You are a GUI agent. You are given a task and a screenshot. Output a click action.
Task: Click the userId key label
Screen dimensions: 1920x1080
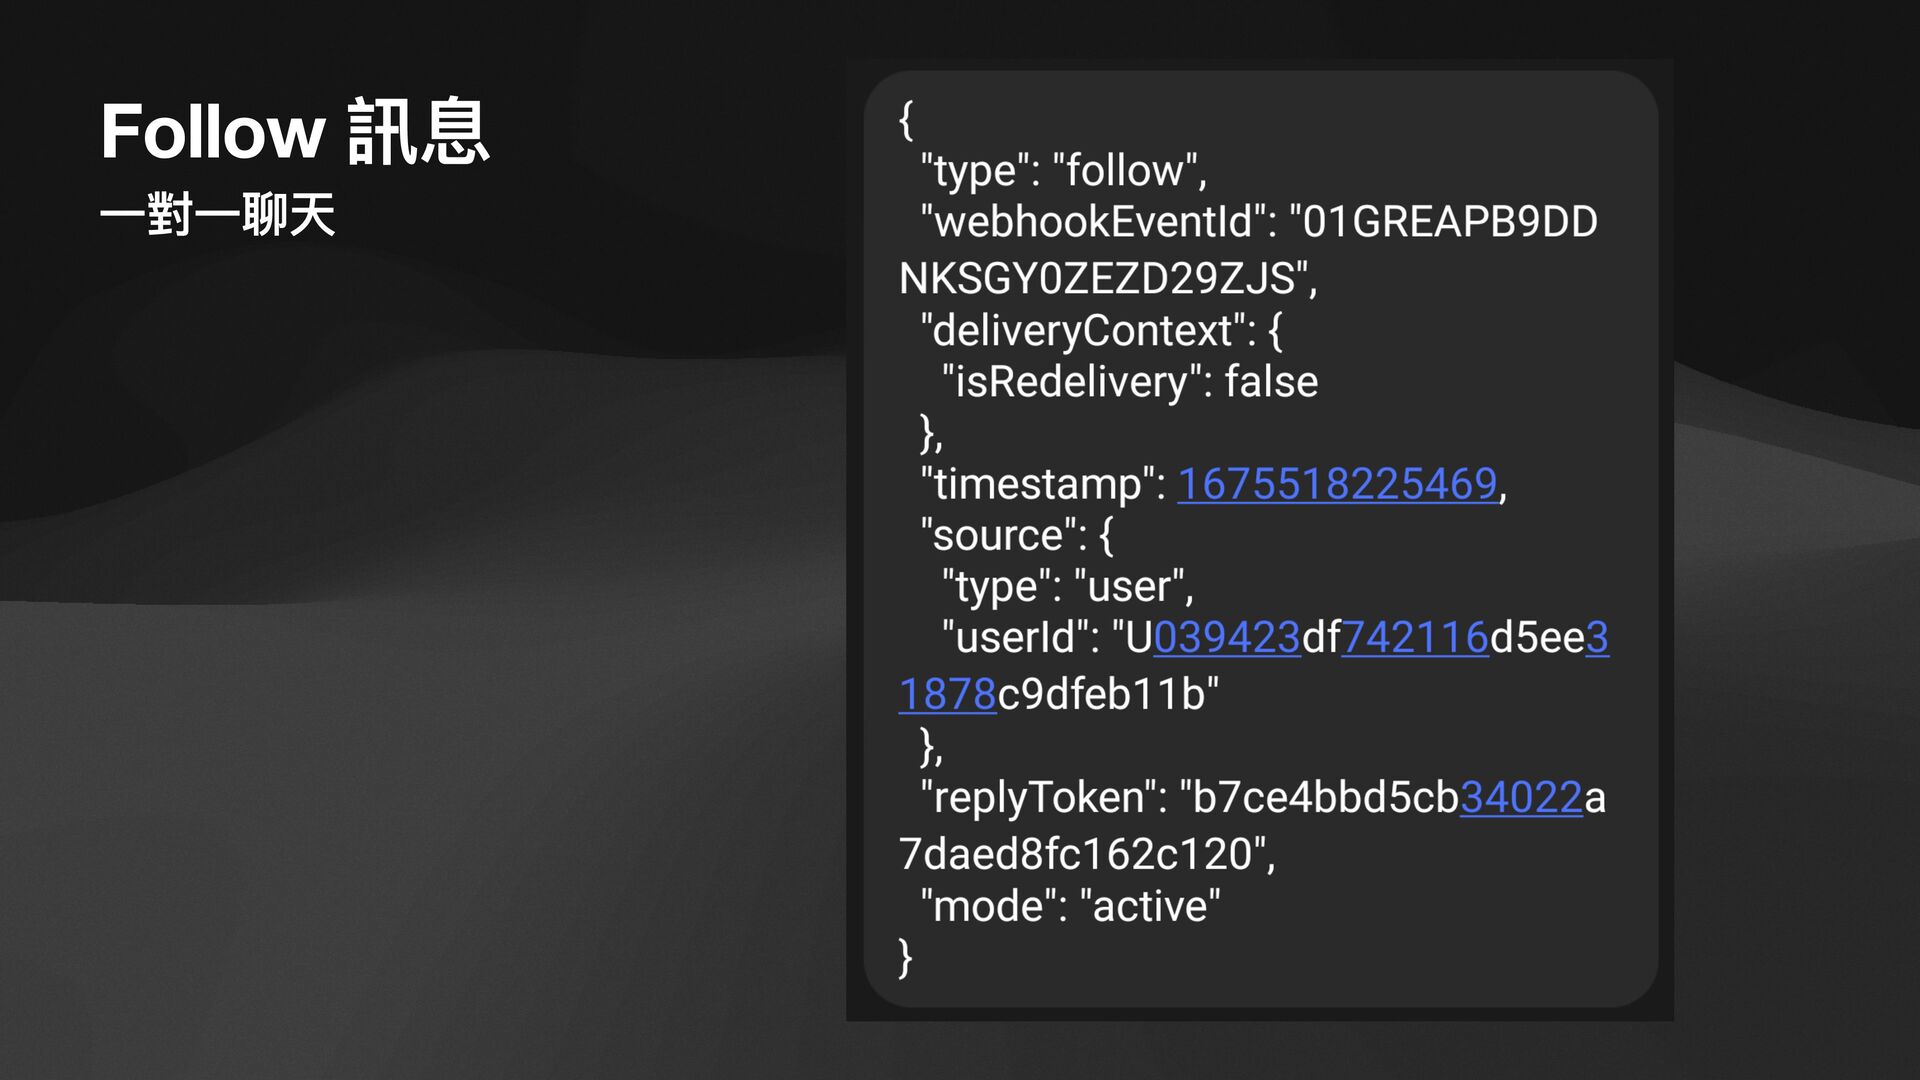pos(1021,638)
